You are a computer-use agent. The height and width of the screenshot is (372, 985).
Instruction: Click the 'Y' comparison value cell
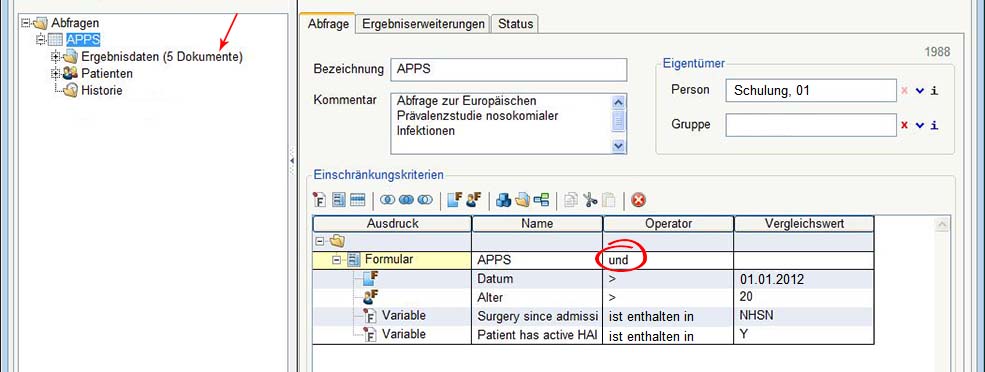(804, 334)
